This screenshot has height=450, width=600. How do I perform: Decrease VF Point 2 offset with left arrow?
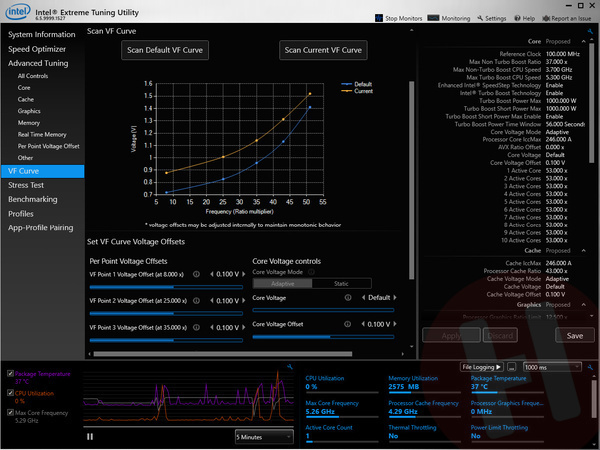click(x=212, y=301)
